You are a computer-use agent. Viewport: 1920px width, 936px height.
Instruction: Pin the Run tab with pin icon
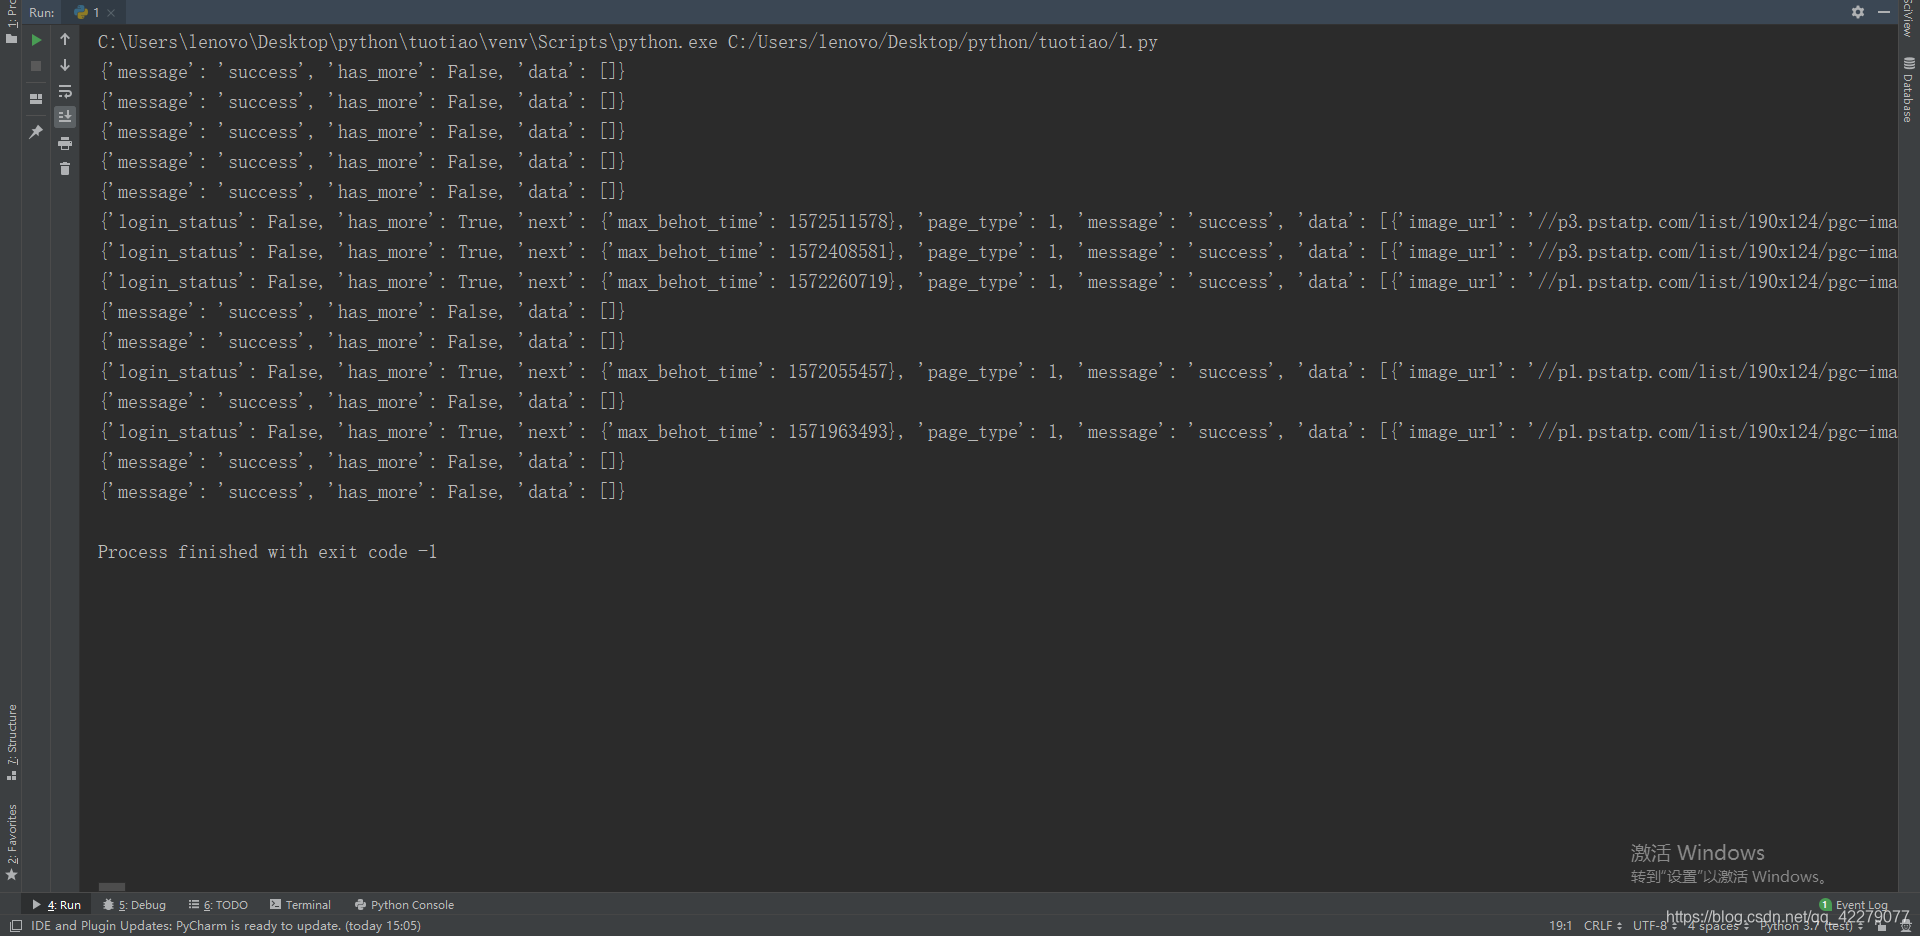pos(36,132)
